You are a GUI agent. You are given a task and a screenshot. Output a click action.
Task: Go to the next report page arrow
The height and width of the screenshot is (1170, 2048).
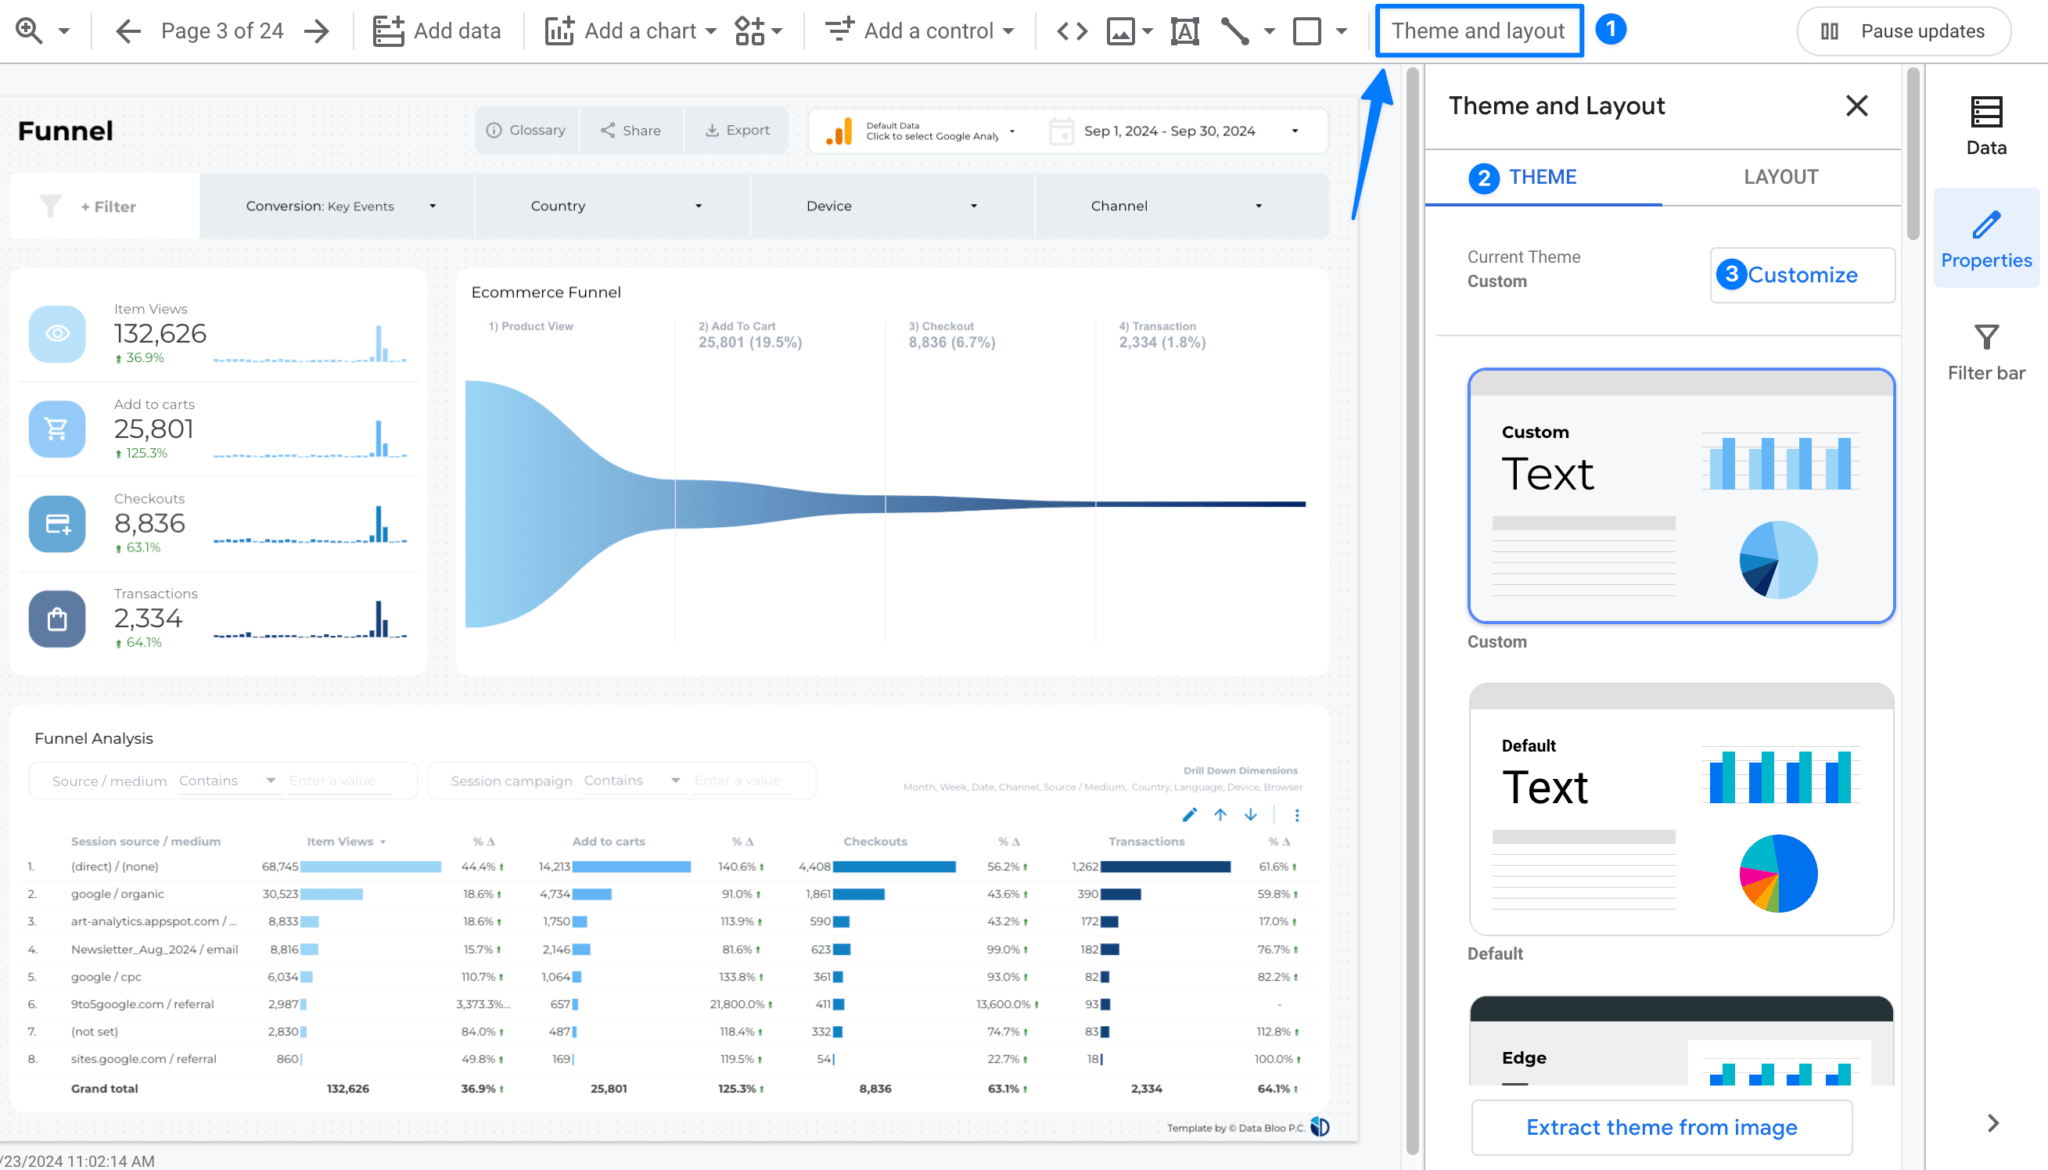click(x=316, y=30)
